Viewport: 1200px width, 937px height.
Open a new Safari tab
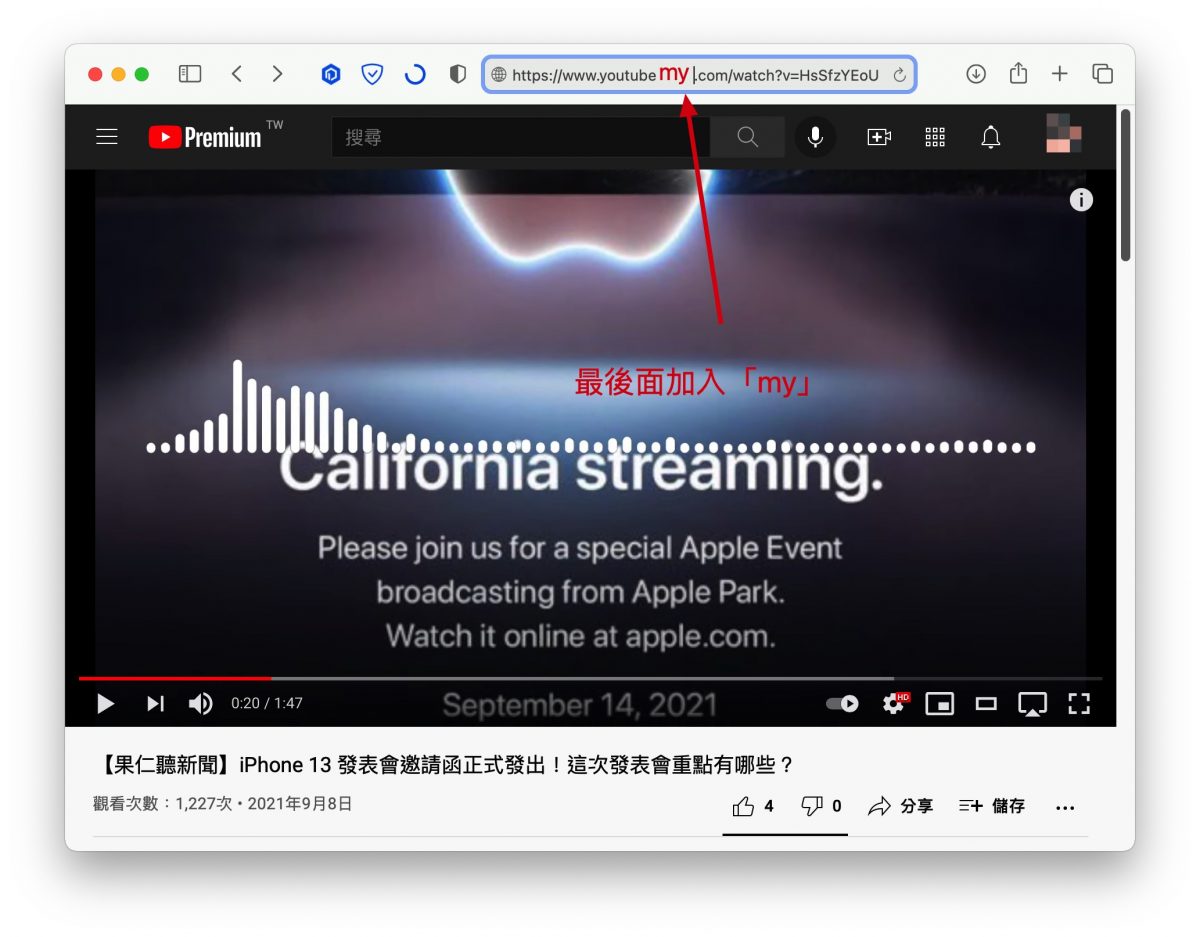pos(1060,74)
